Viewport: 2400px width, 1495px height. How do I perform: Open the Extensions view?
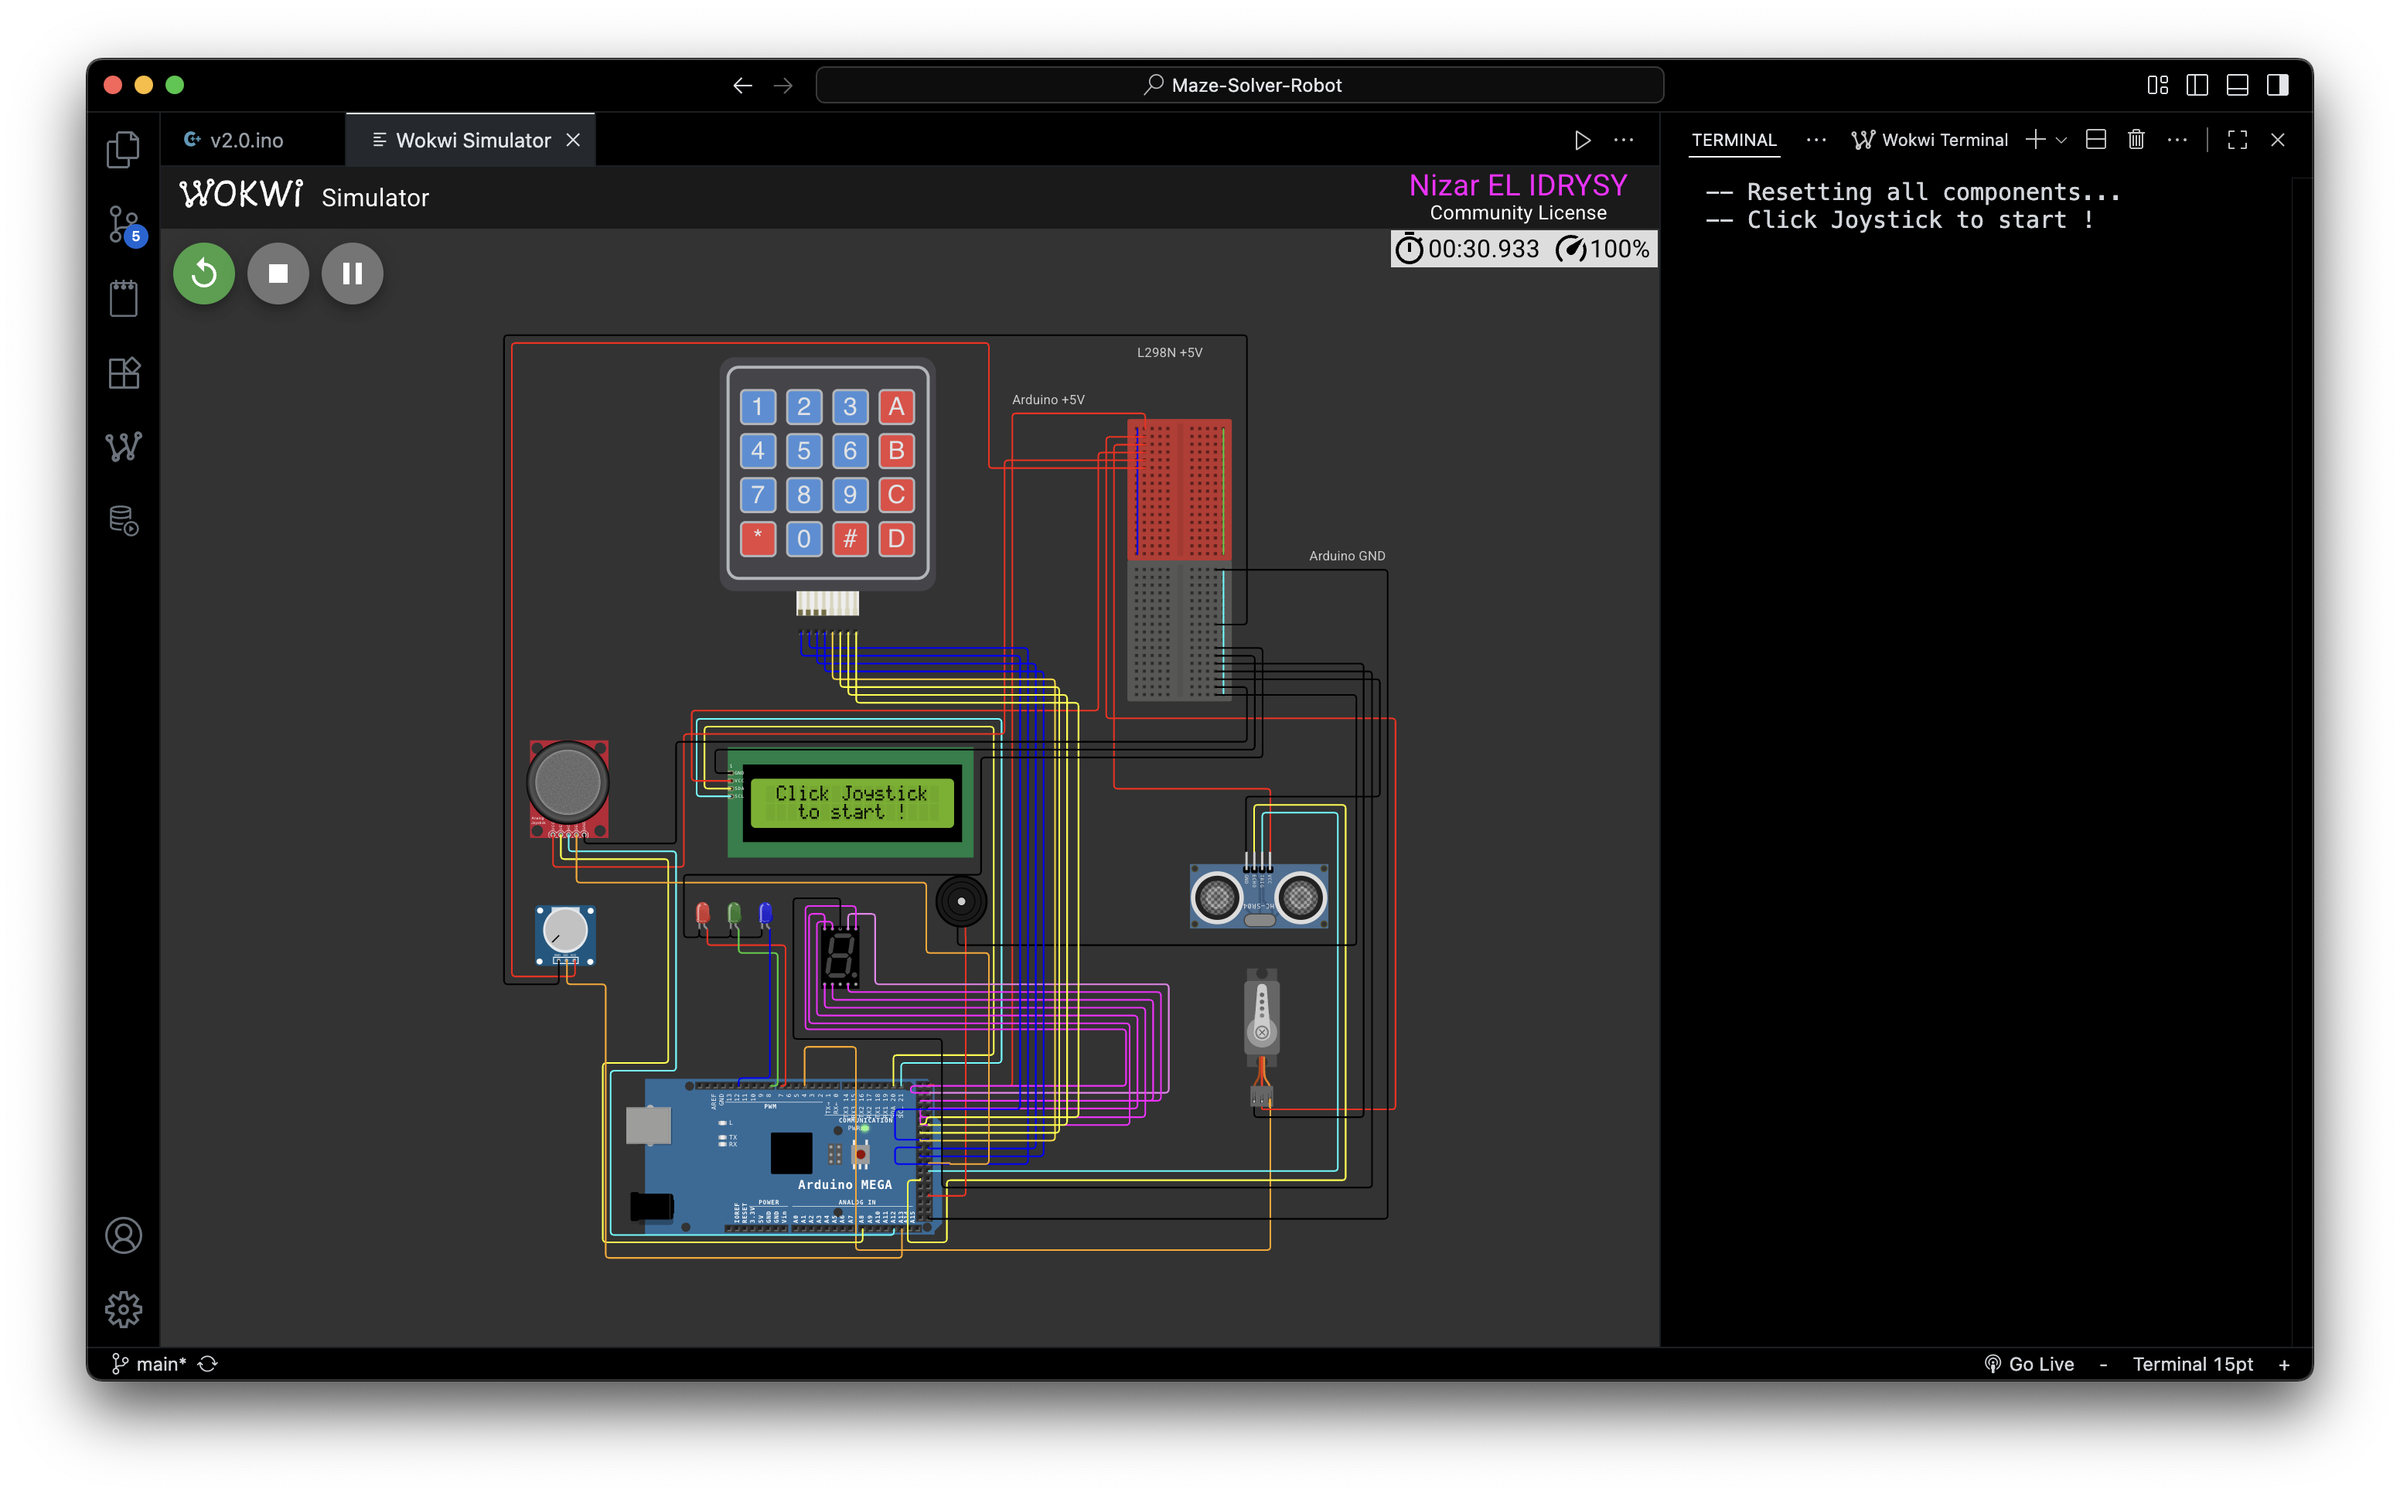(x=123, y=372)
